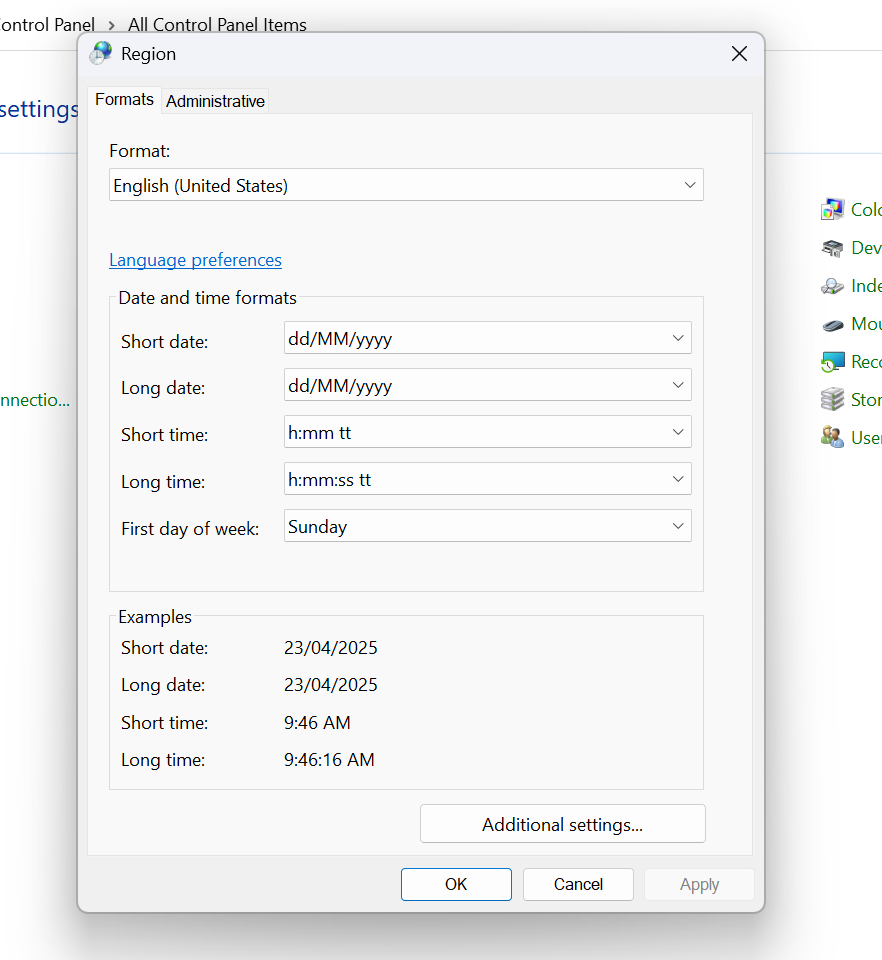Screen dimensions: 882x960
Task: Open the Language preferences link
Action: pyautogui.click(x=195, y=260)
